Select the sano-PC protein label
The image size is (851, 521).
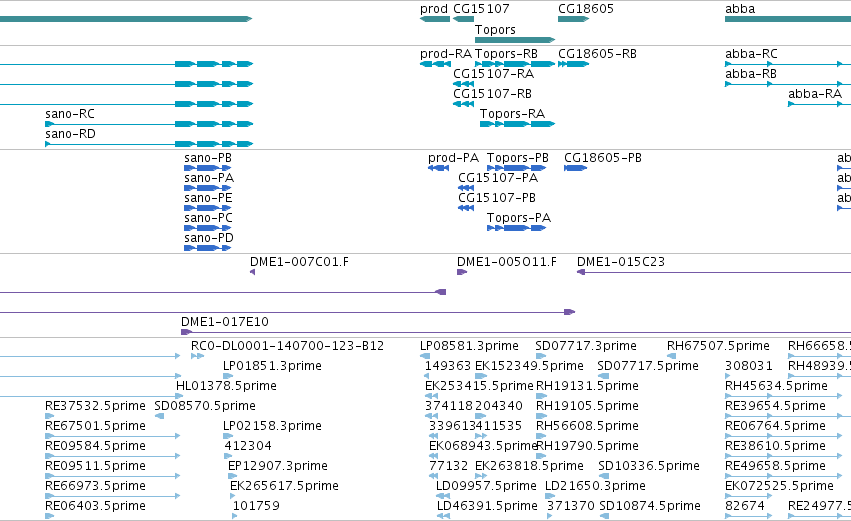pos(208,219)
